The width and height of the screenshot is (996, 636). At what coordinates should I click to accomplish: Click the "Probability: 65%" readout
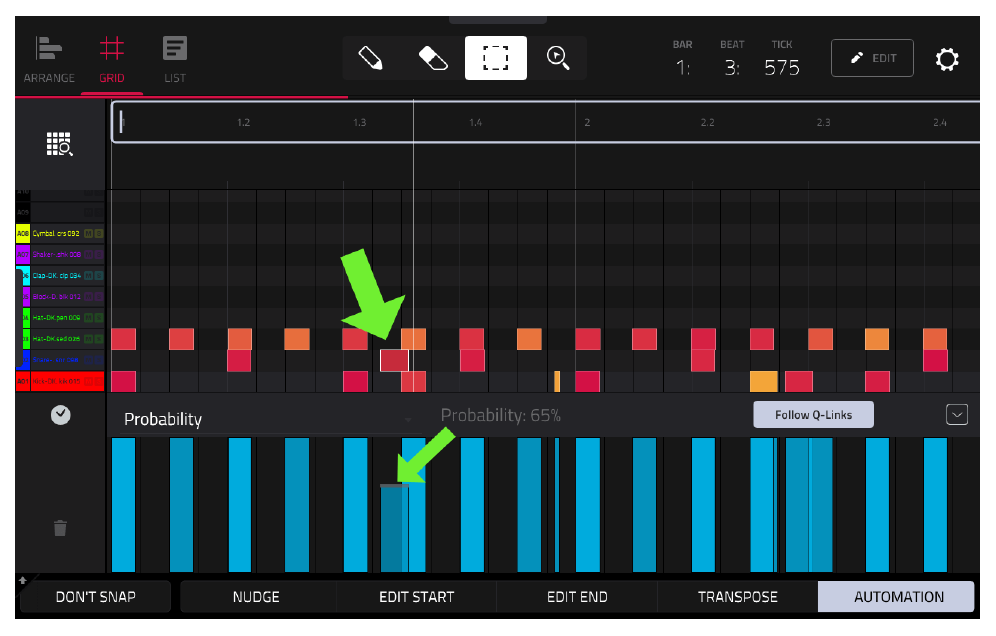point(501,415)
